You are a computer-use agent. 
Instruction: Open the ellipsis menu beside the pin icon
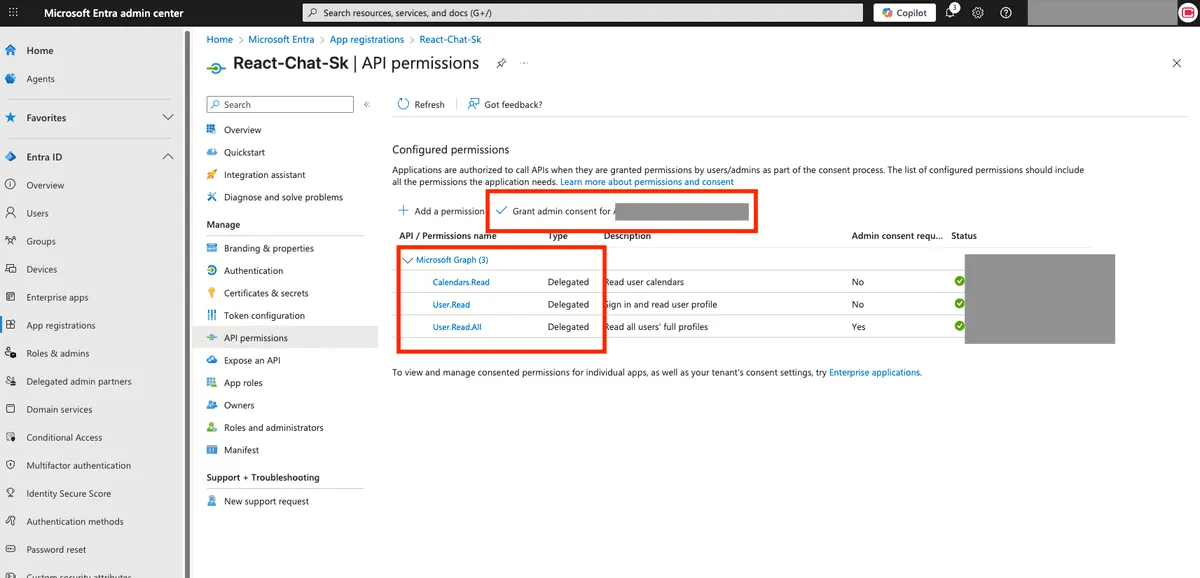tap(523, 63)
